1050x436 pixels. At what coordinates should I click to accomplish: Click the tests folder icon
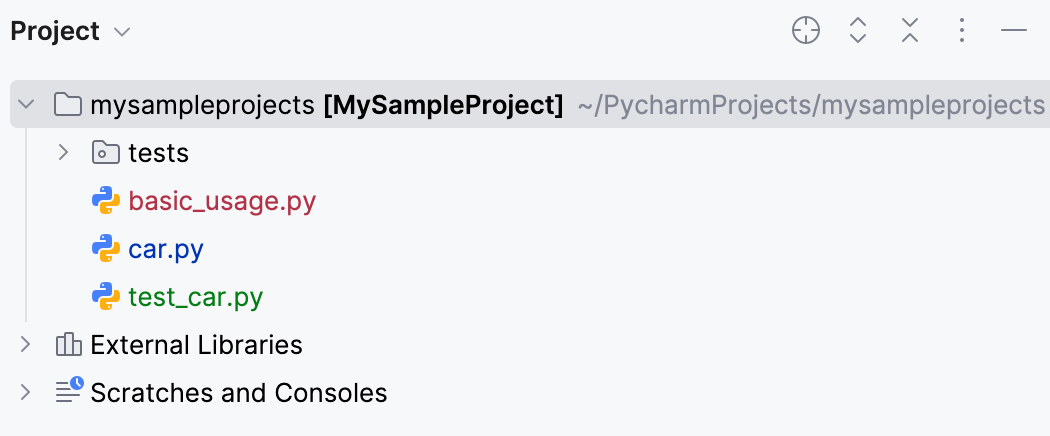pyautogui.click(x=105, y=153)
